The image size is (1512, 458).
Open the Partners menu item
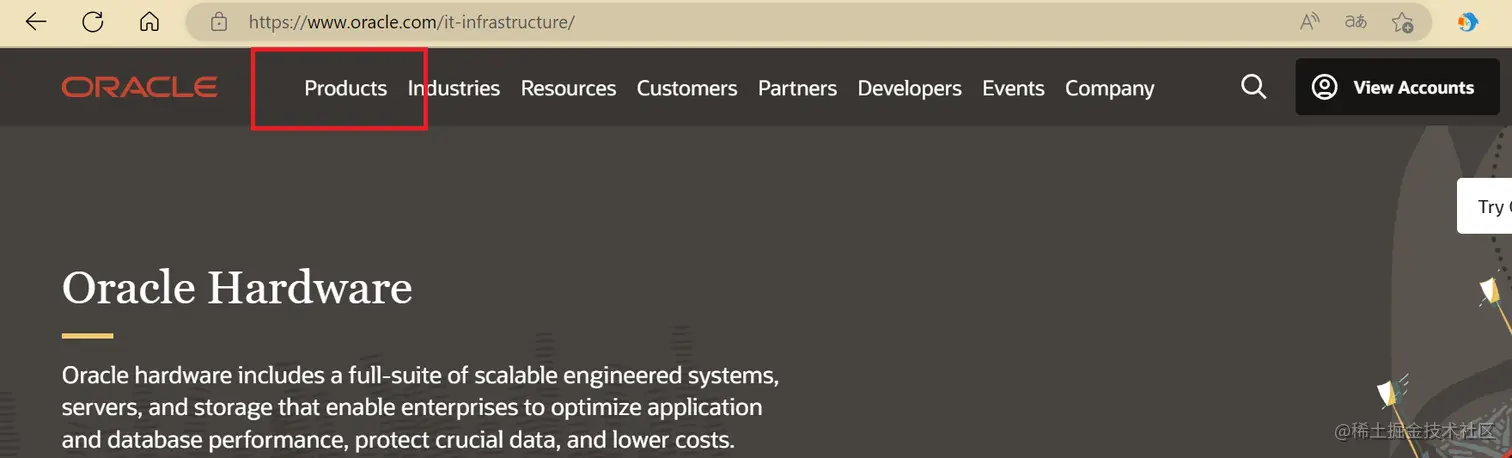(x=797, y=88)
